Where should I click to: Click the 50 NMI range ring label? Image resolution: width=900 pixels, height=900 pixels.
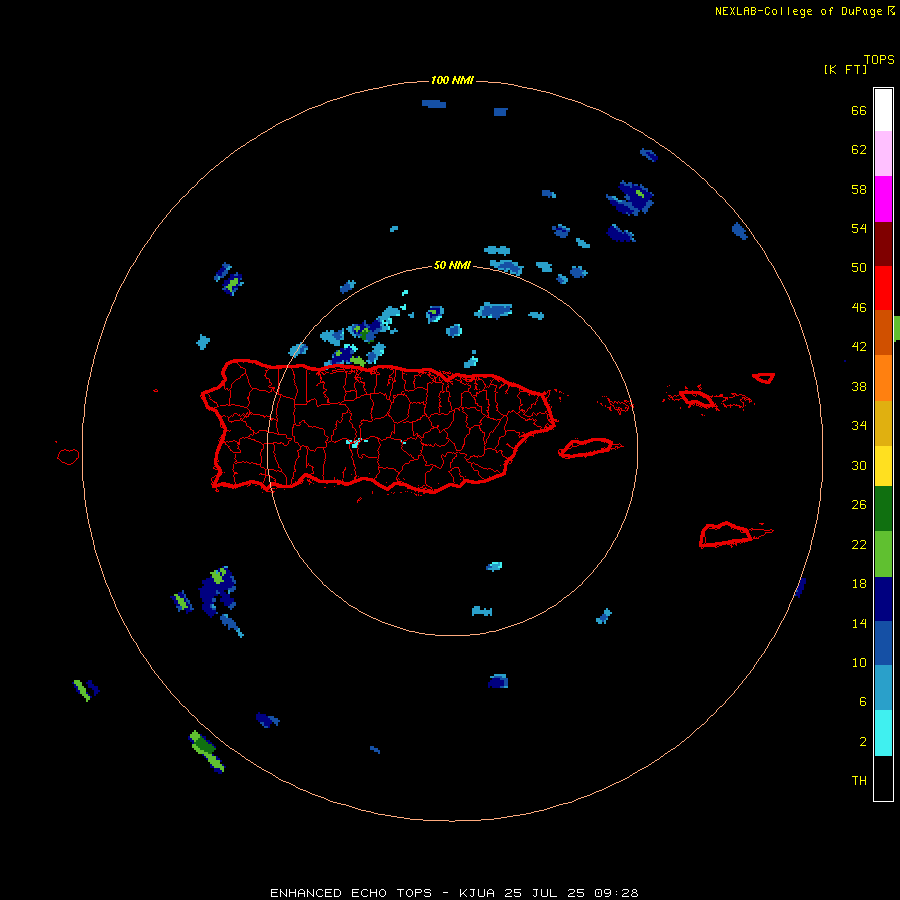click(x=452, y=265)
